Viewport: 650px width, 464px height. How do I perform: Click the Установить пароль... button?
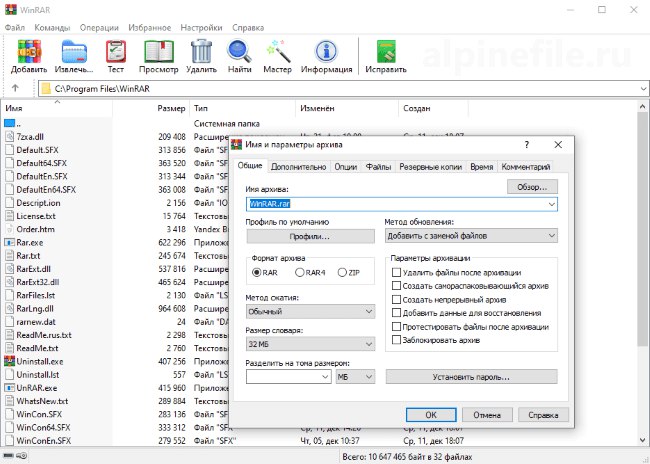click(x=471, y=377)
